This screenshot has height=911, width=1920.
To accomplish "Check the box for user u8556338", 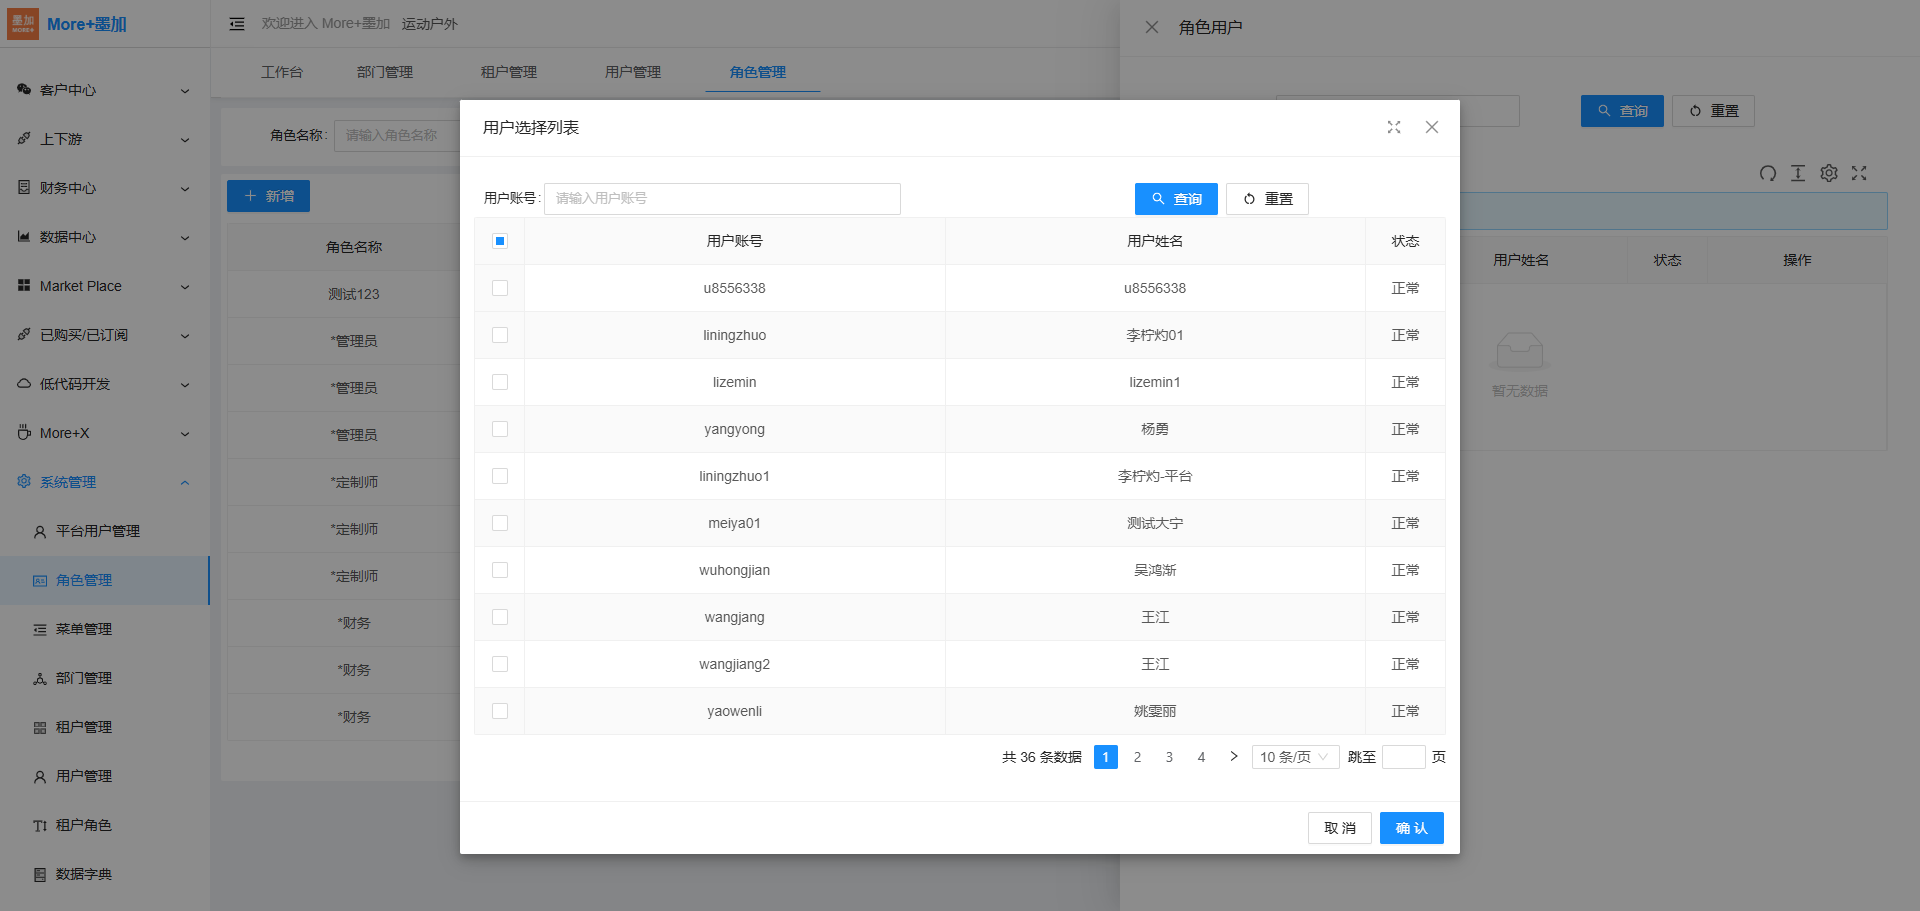I will tap(500, 288).
